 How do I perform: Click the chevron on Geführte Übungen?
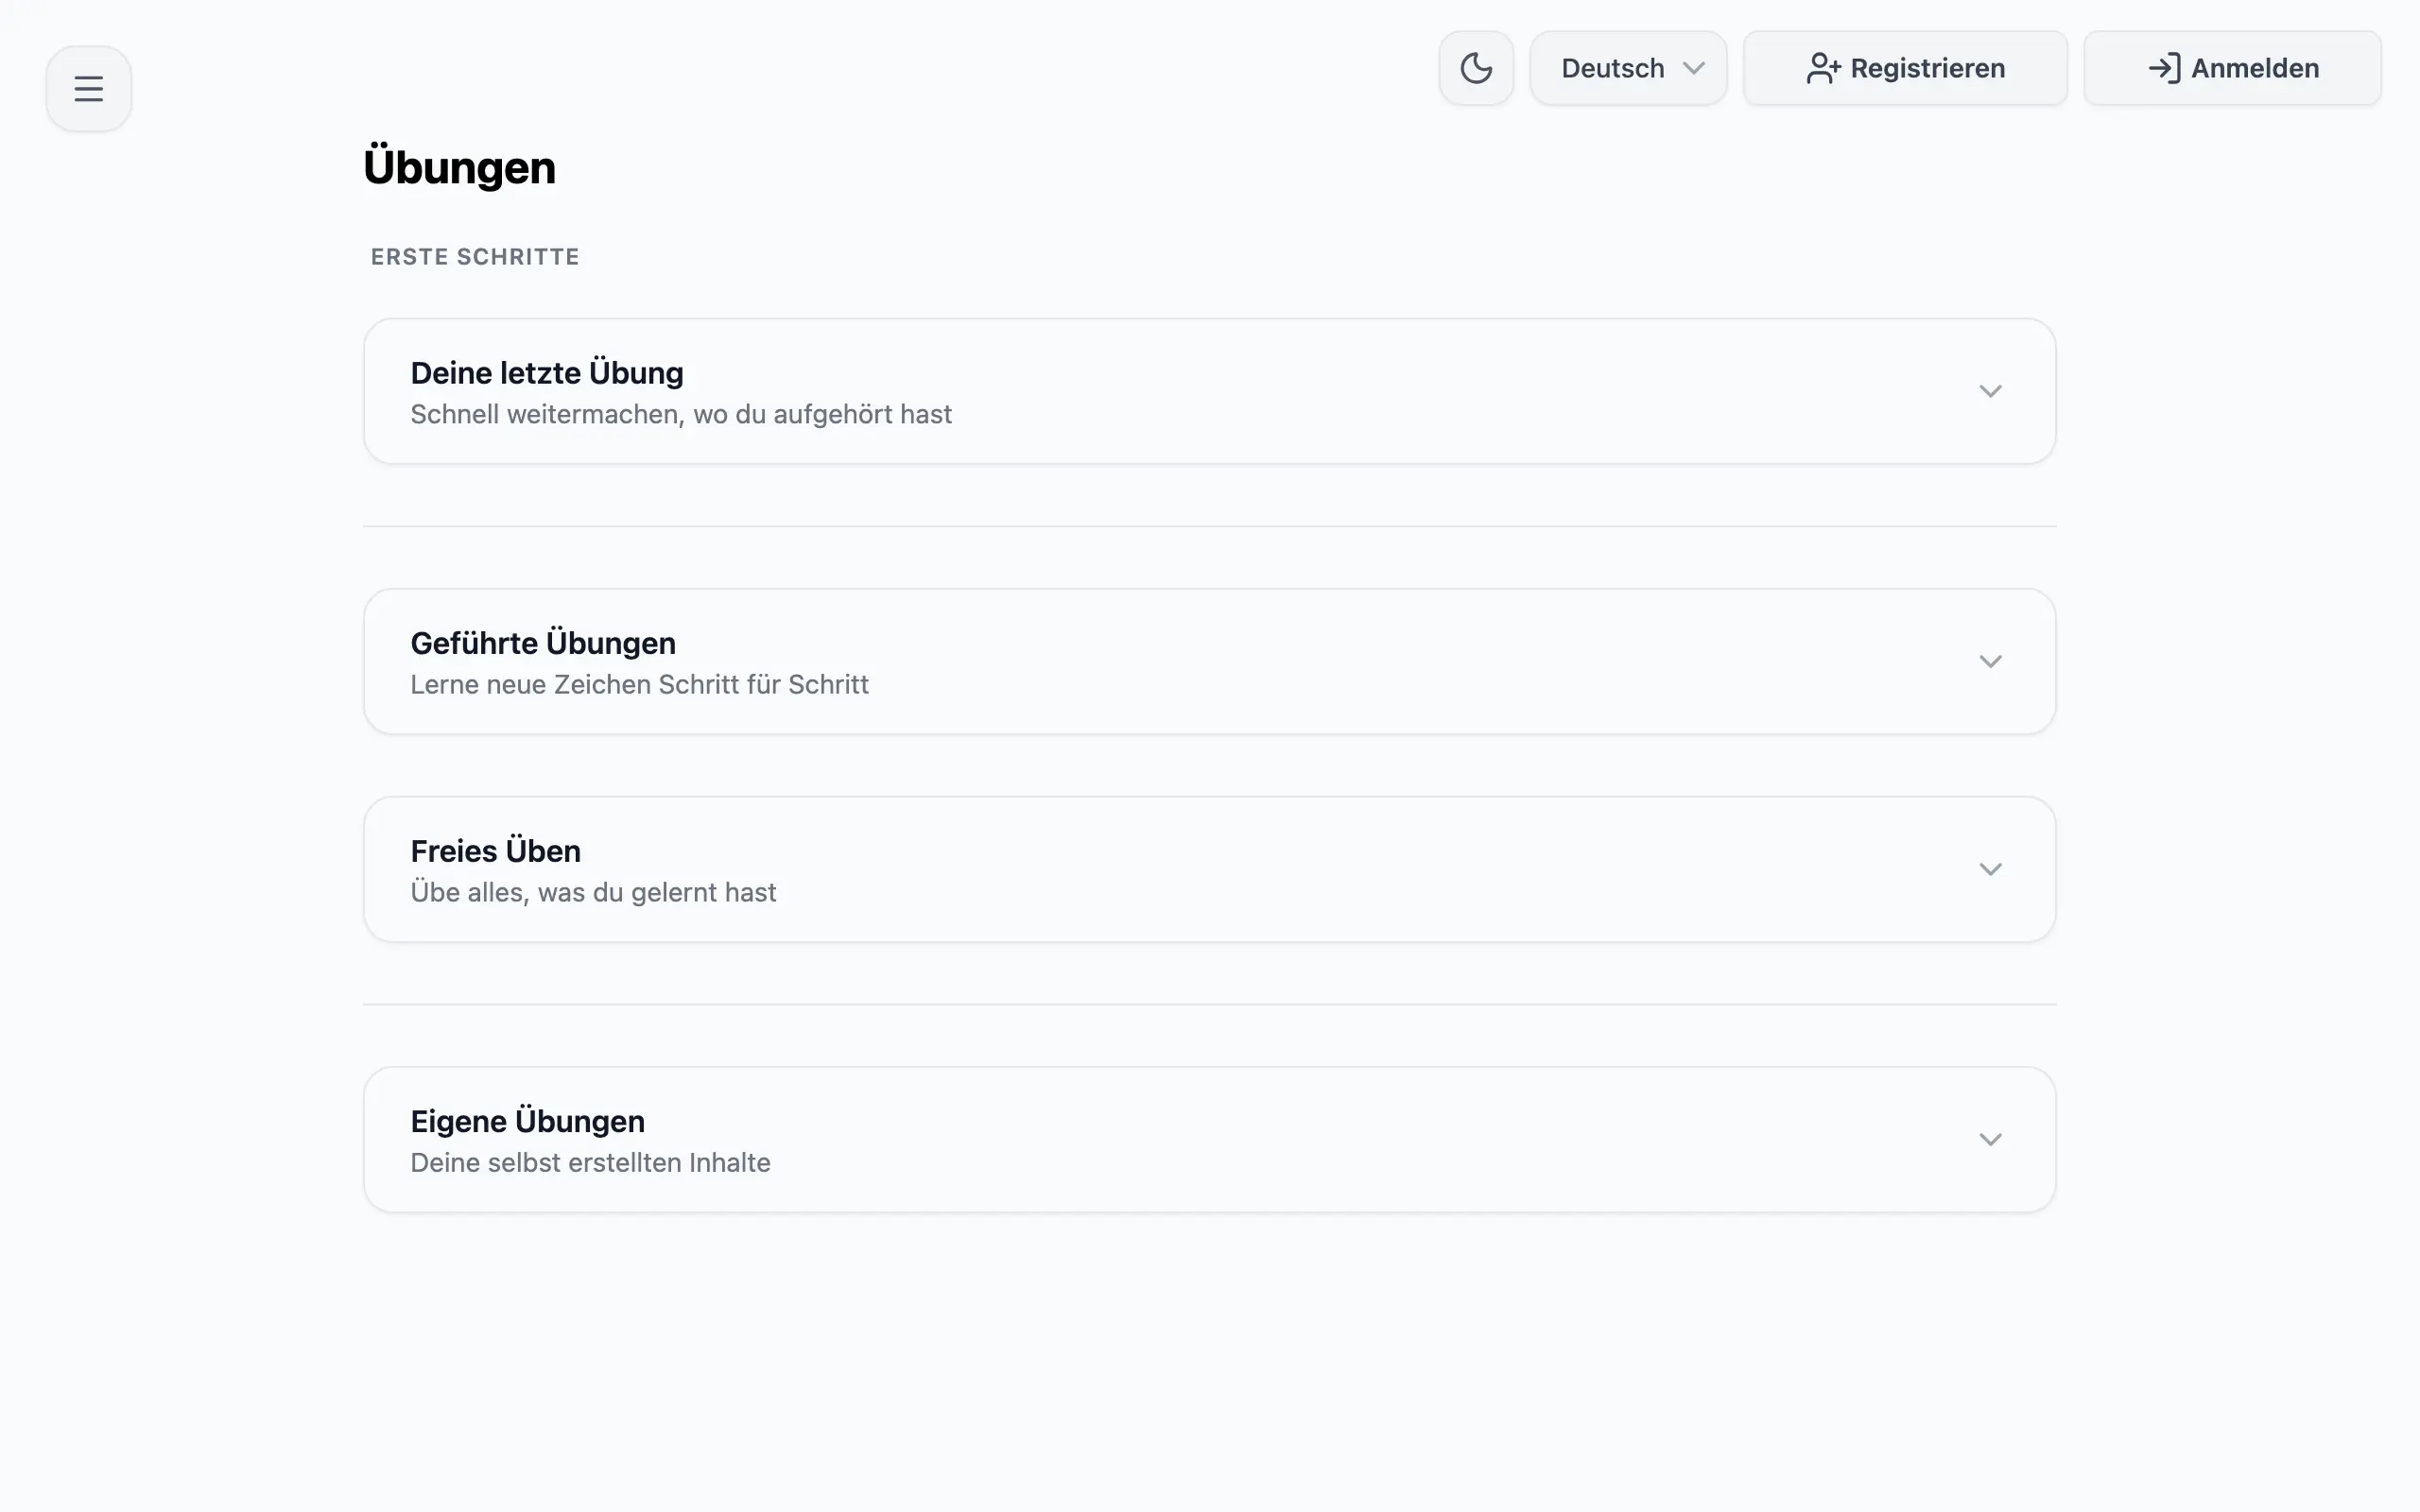[x=1990, y=661]
